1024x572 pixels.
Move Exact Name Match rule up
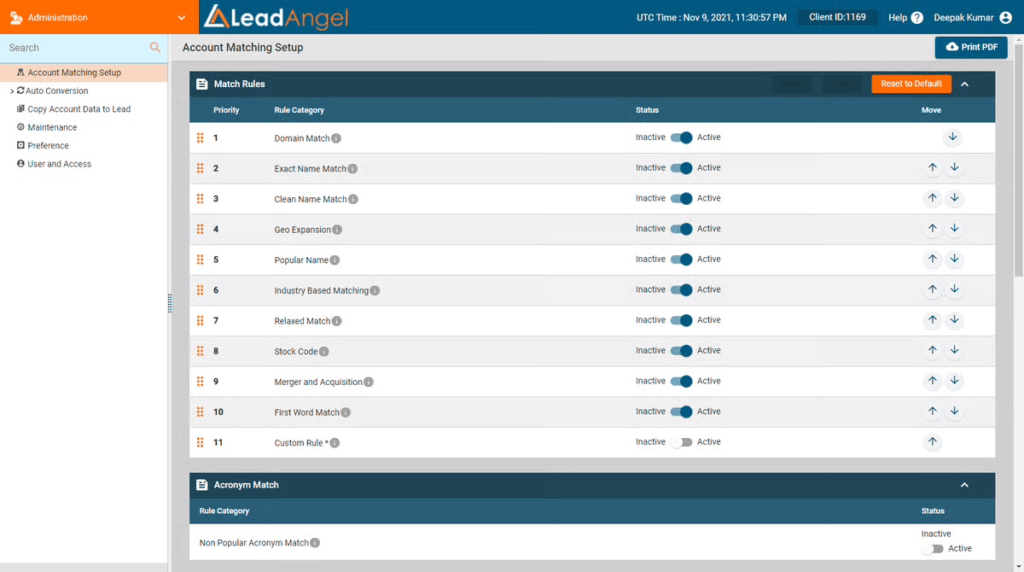pos(932,168)
